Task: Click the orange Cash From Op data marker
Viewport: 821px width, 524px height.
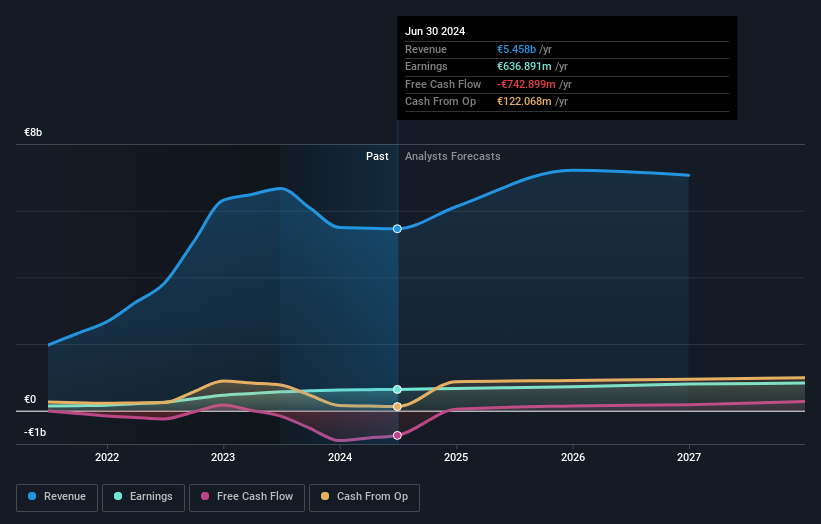Action: click(x=397, y=407)
